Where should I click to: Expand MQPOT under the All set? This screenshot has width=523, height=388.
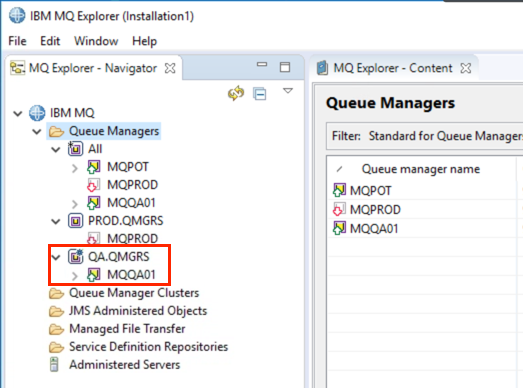[x=75, y=168]
